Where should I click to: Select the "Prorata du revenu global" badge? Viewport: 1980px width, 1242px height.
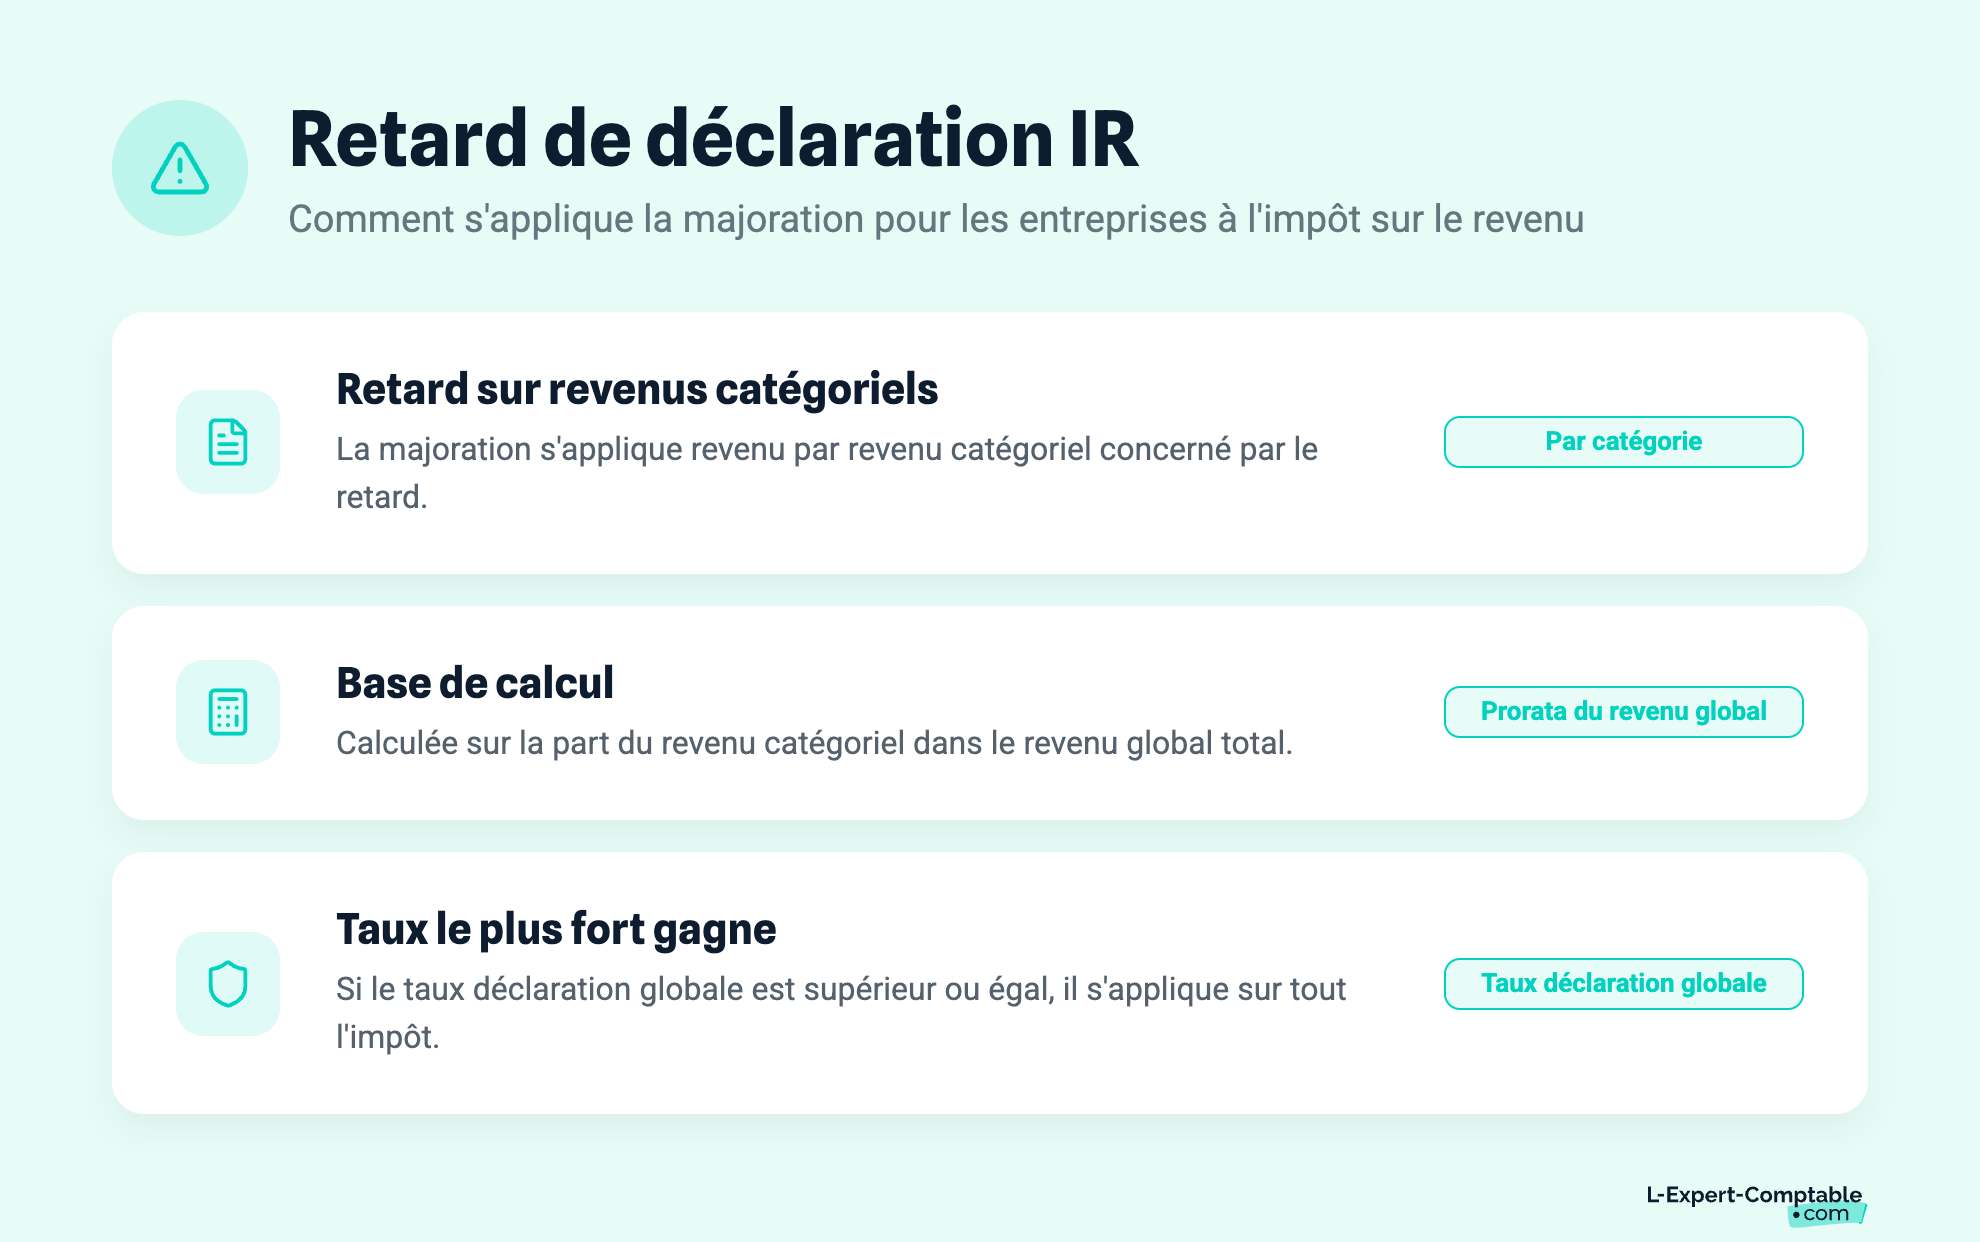coord(1623,712)
